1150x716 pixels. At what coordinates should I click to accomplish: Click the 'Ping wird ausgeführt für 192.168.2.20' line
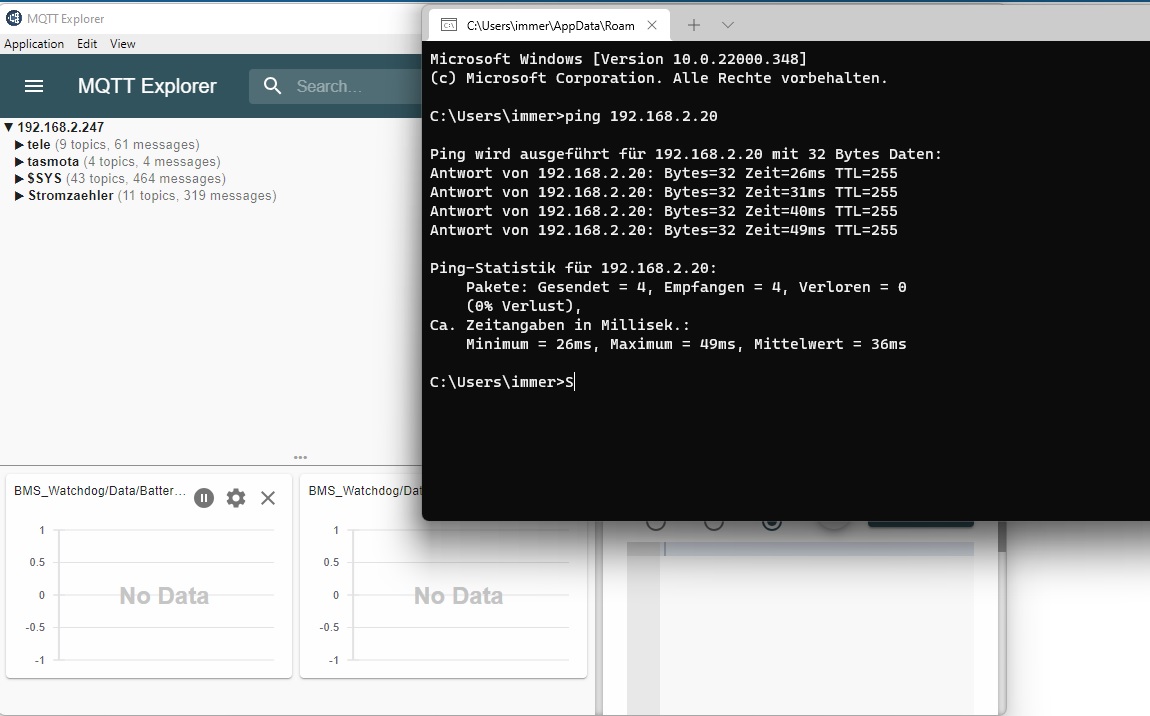(x=686, y=154)
